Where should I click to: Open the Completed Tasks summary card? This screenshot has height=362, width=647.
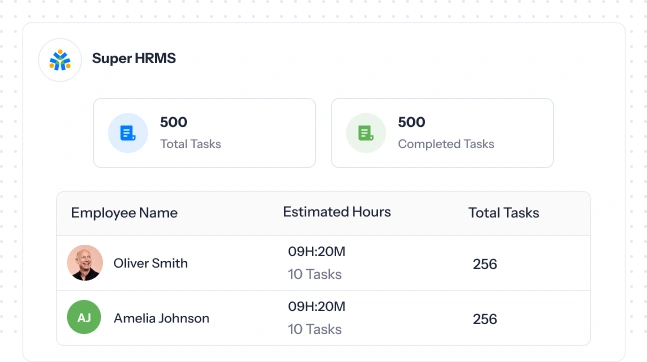click(x=442, y=133)
